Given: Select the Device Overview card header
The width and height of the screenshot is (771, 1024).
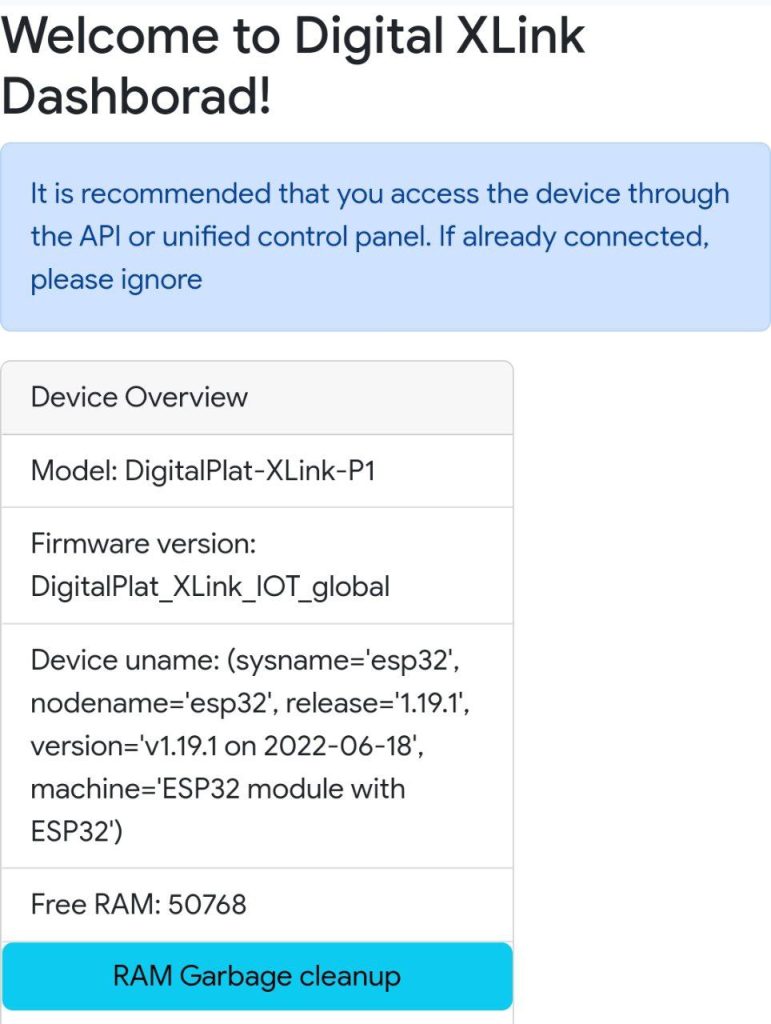Looking at the screenshot, I should click(140, 397).
